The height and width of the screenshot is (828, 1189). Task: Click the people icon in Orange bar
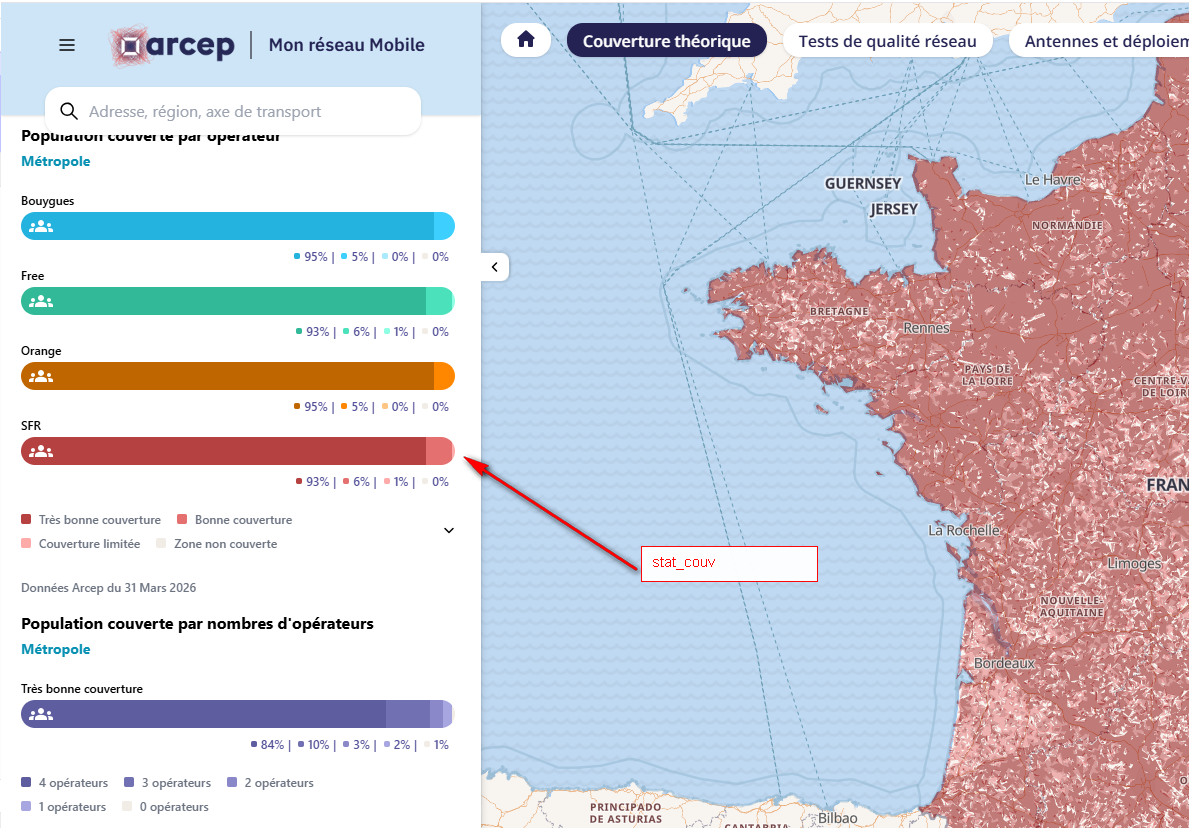[41, 376]
